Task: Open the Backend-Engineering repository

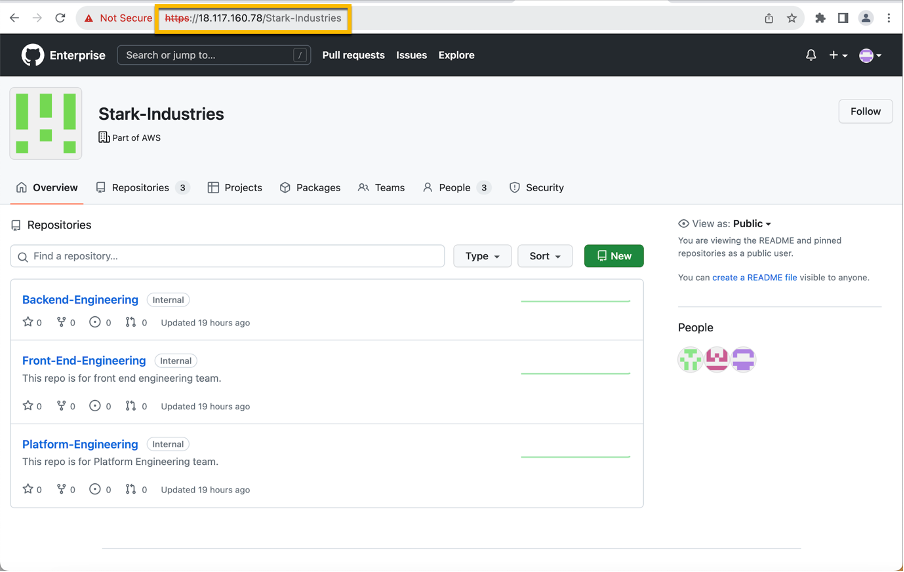Action: tap(80, 300)
